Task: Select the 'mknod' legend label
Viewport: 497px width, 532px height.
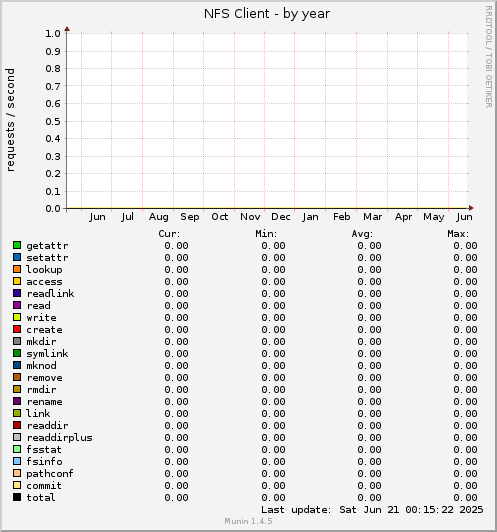Action: click(x=41, y=365)
